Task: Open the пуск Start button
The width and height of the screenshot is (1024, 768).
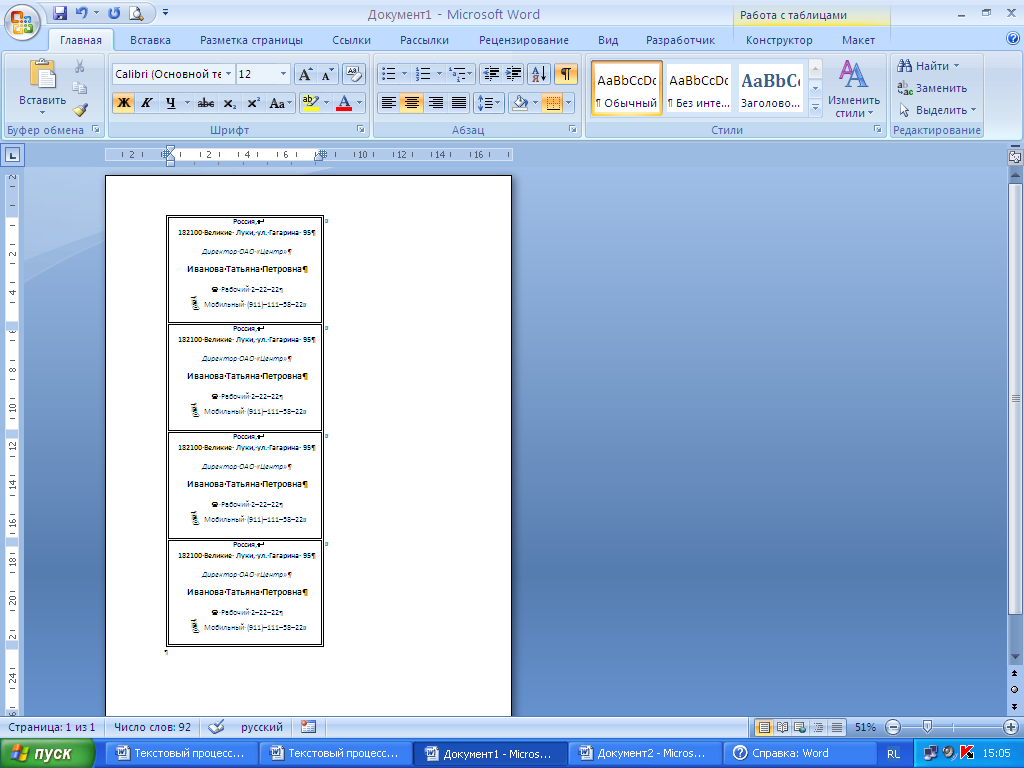Action: (46, 754)
